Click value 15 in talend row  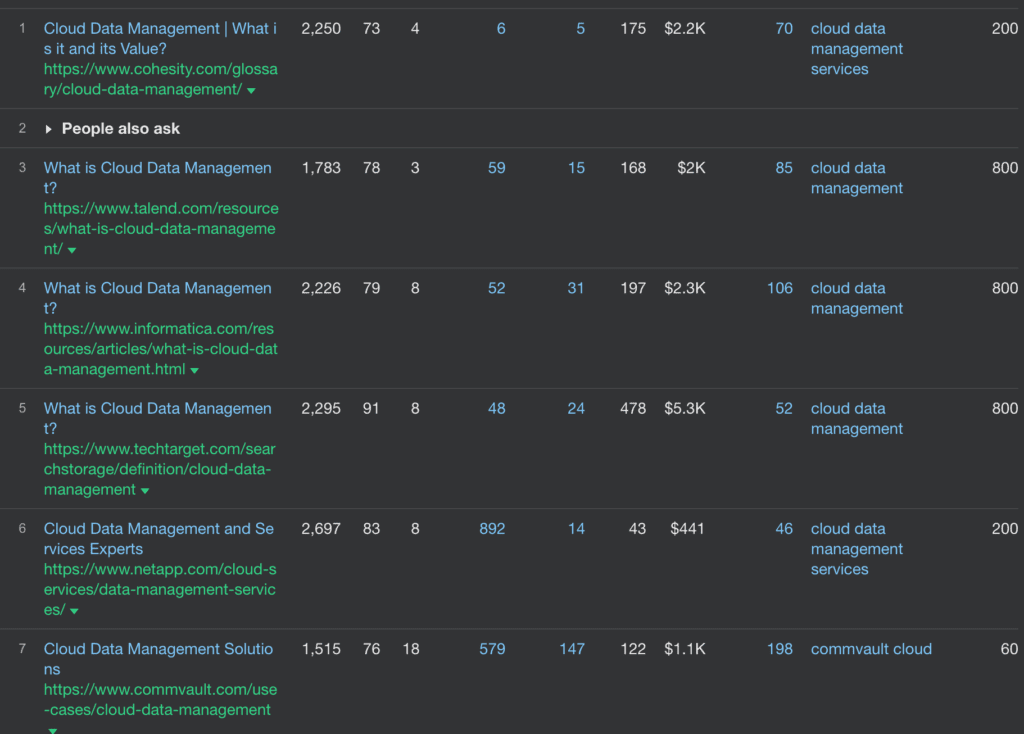[576, 168]
